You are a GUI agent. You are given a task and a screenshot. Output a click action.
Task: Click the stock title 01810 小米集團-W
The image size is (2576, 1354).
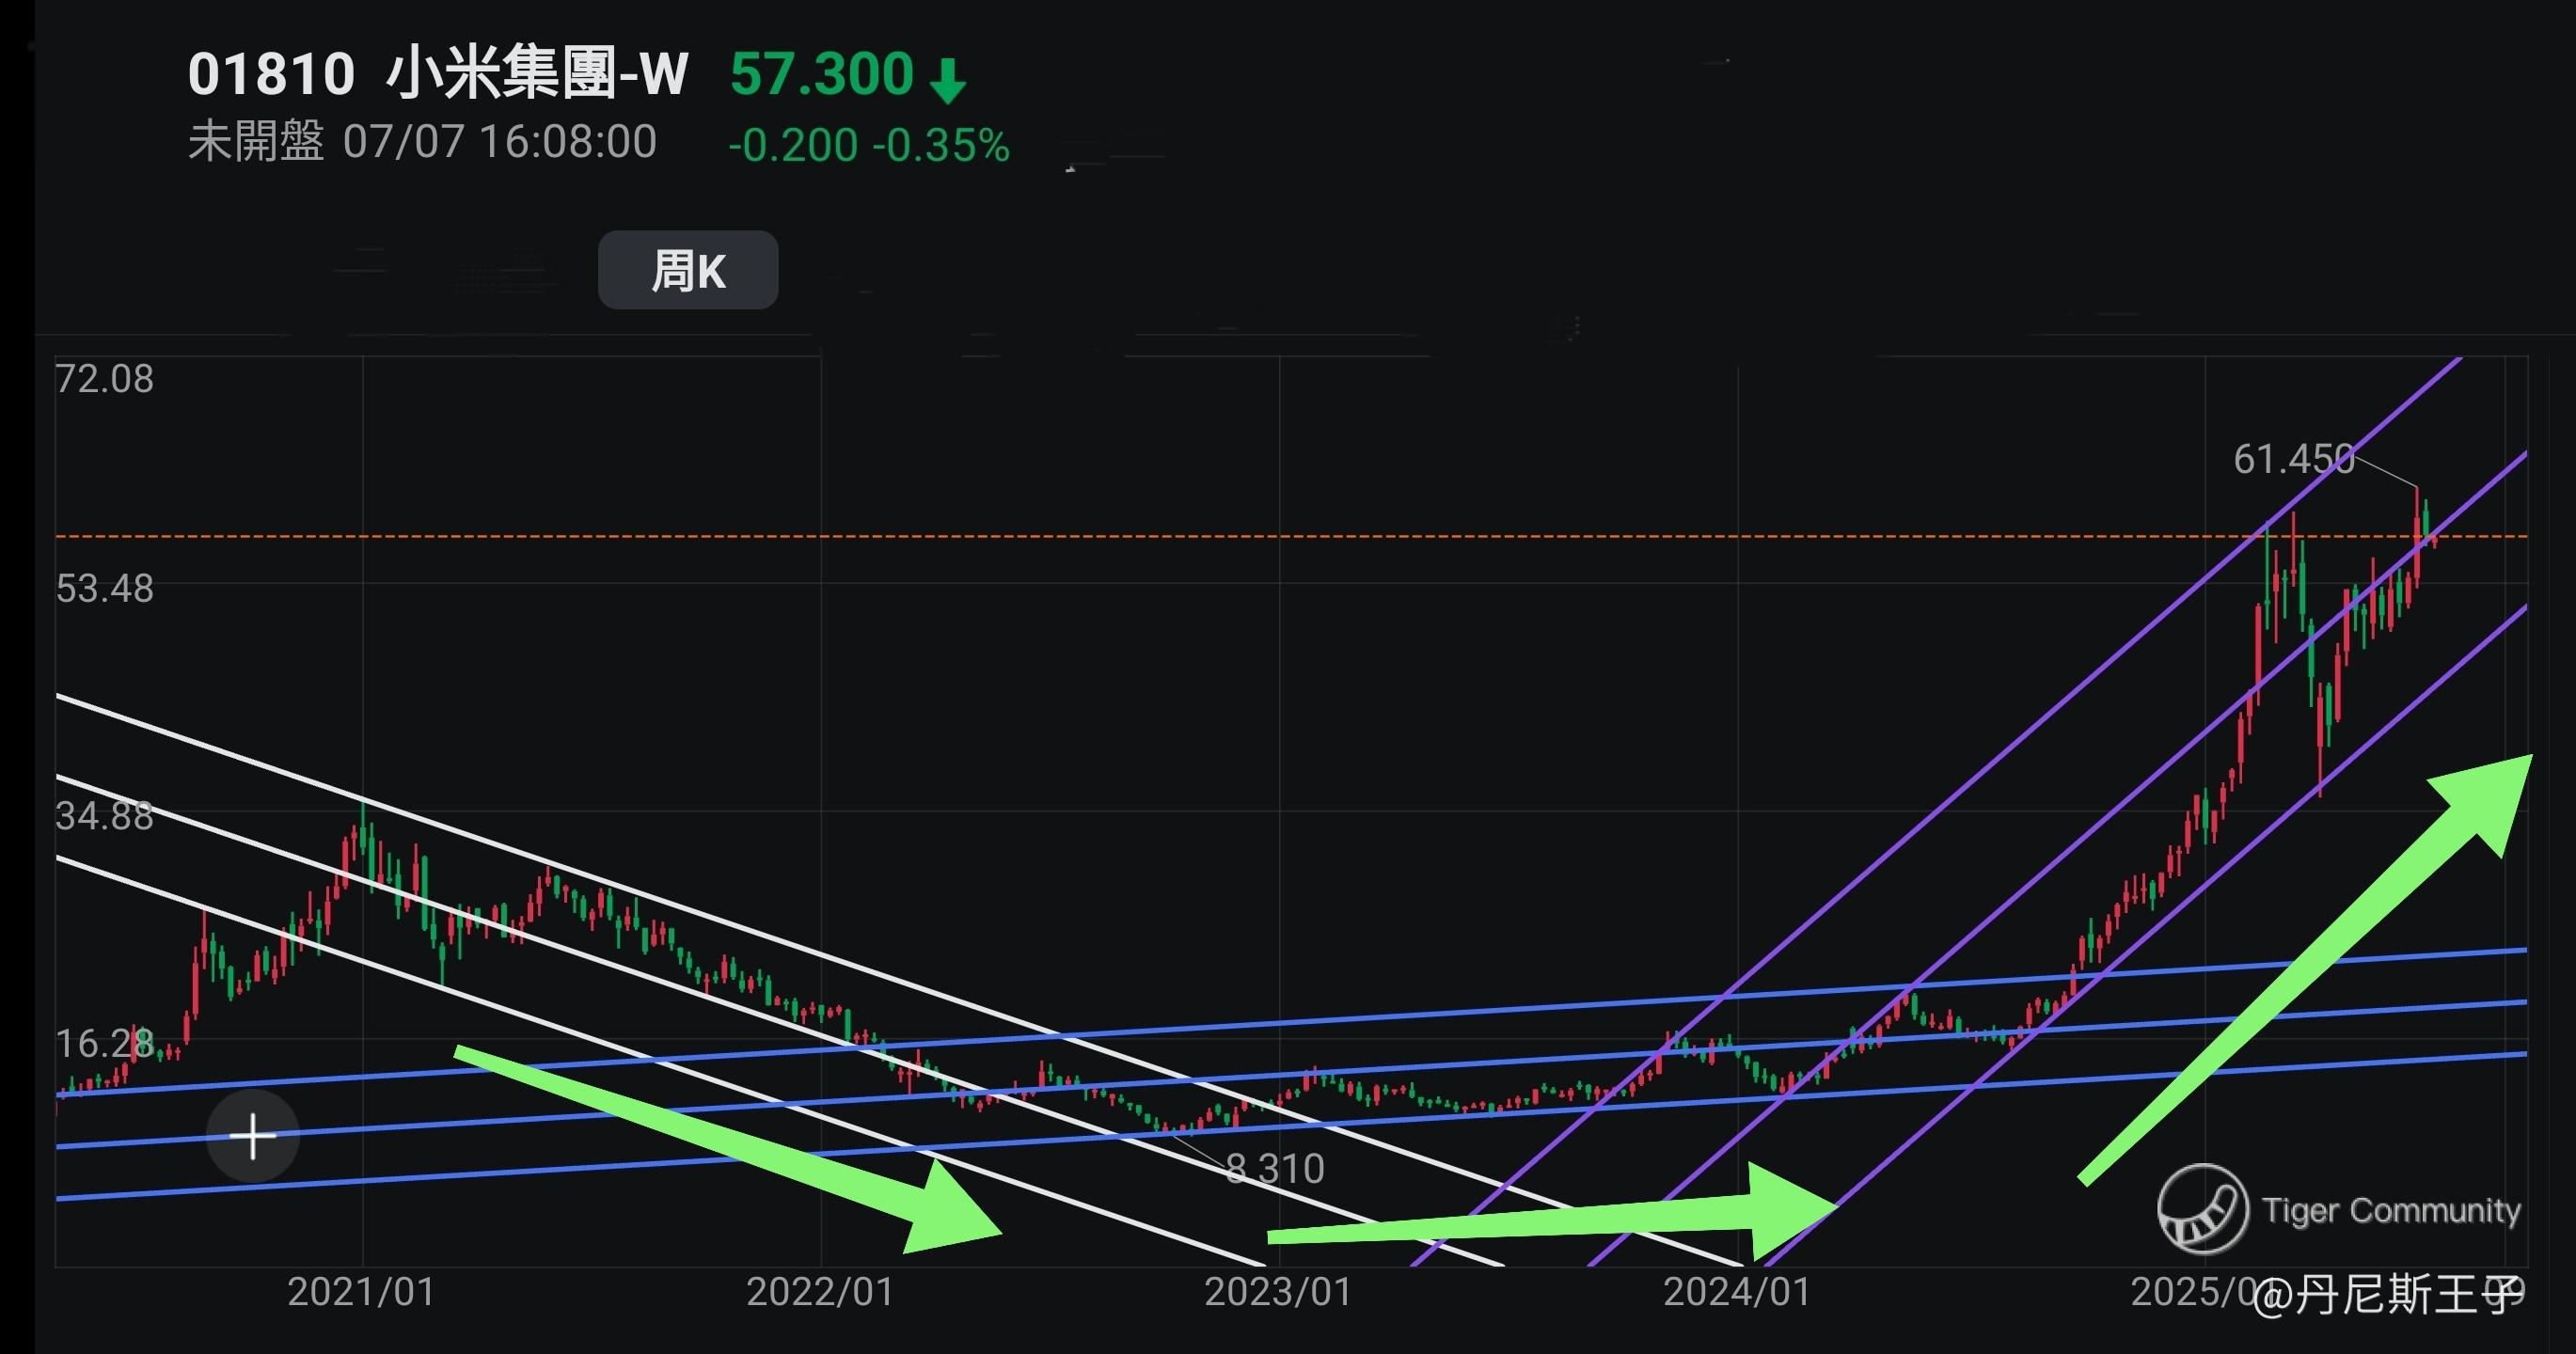click(x=438, y=74)
